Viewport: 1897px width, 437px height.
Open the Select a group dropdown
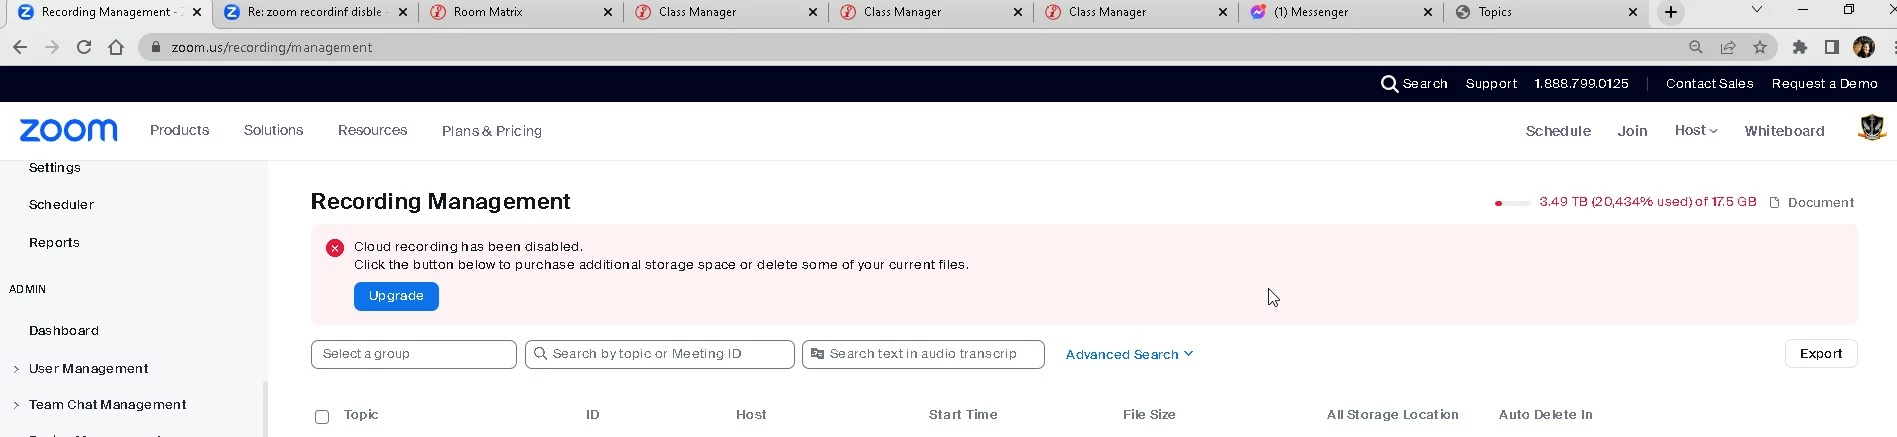[x=414, y=354]
